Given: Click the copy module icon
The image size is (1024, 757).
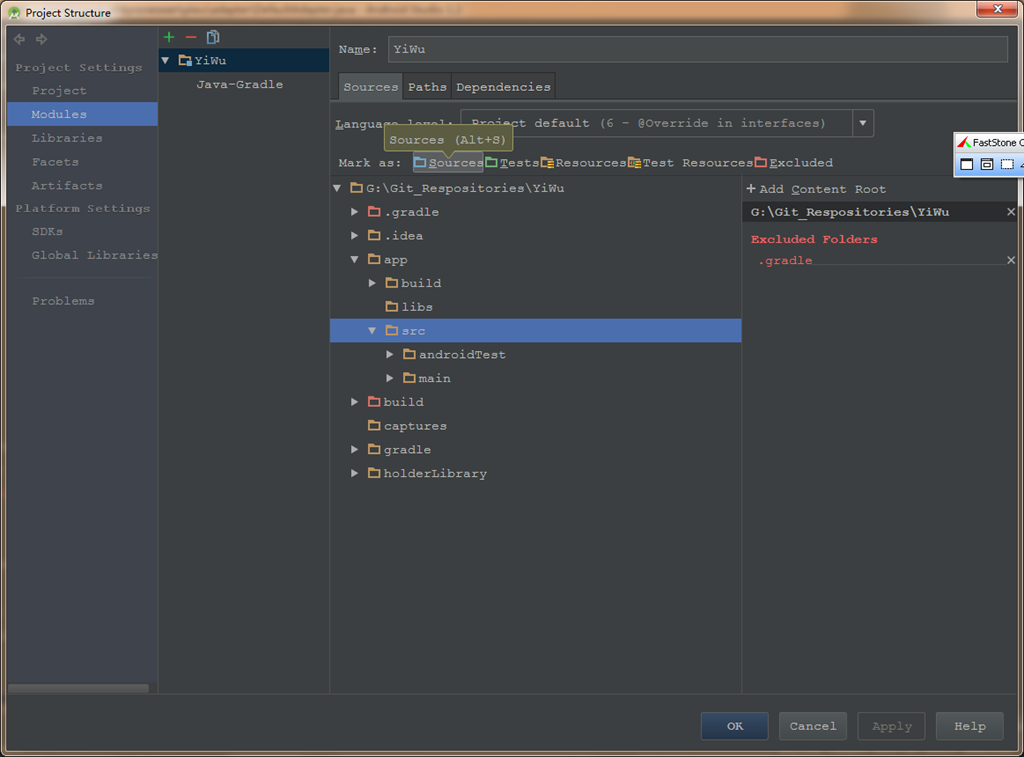Looking at the screenshot, I should [x=213, y=37].
